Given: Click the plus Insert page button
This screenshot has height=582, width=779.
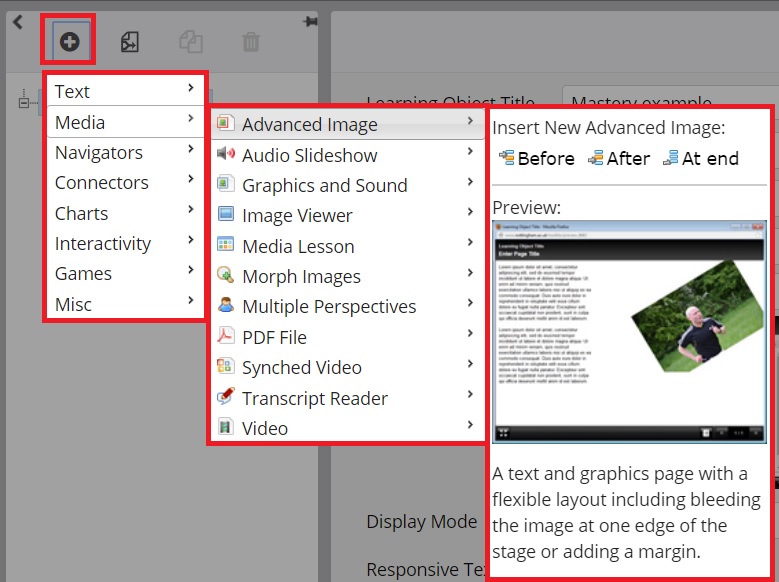Looking at the screenshot, I should click(x=69, y=42).
